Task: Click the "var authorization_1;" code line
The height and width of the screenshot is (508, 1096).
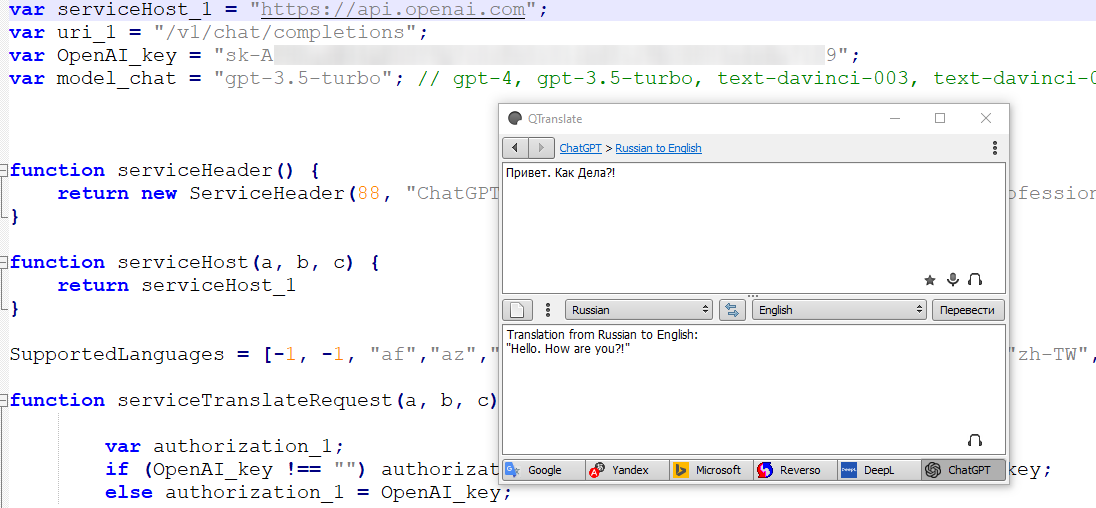Action: click(224, 446)
